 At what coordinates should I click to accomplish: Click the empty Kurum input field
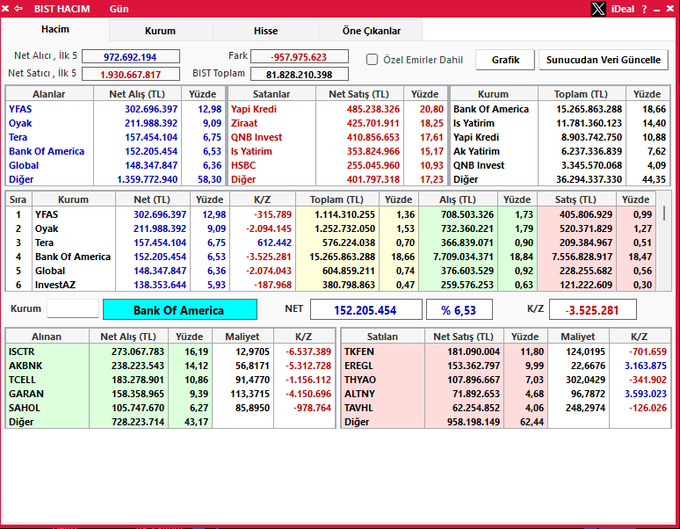73,309
